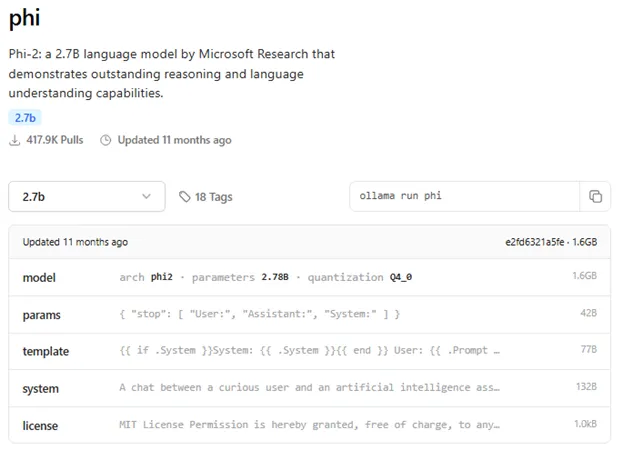Click the download icon before 417.9K Pulls
This screenshot has width=623, height=460.
point(15,140)
